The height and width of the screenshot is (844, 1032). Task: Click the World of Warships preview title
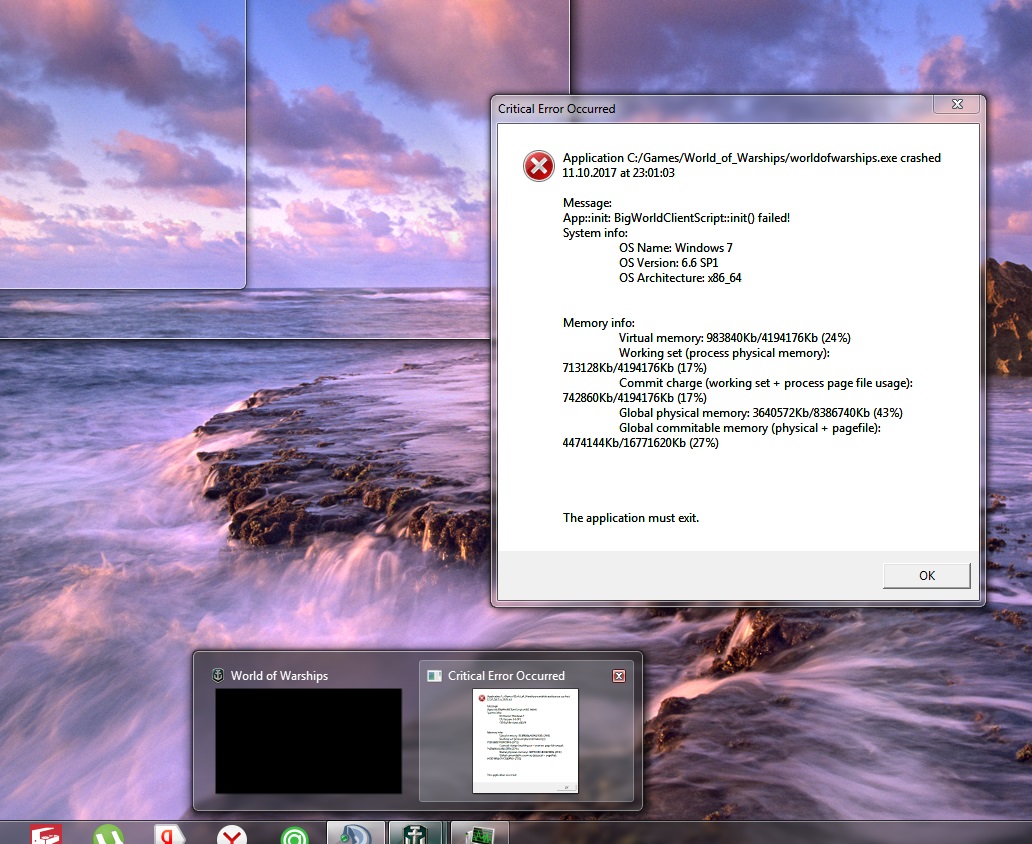279,676
